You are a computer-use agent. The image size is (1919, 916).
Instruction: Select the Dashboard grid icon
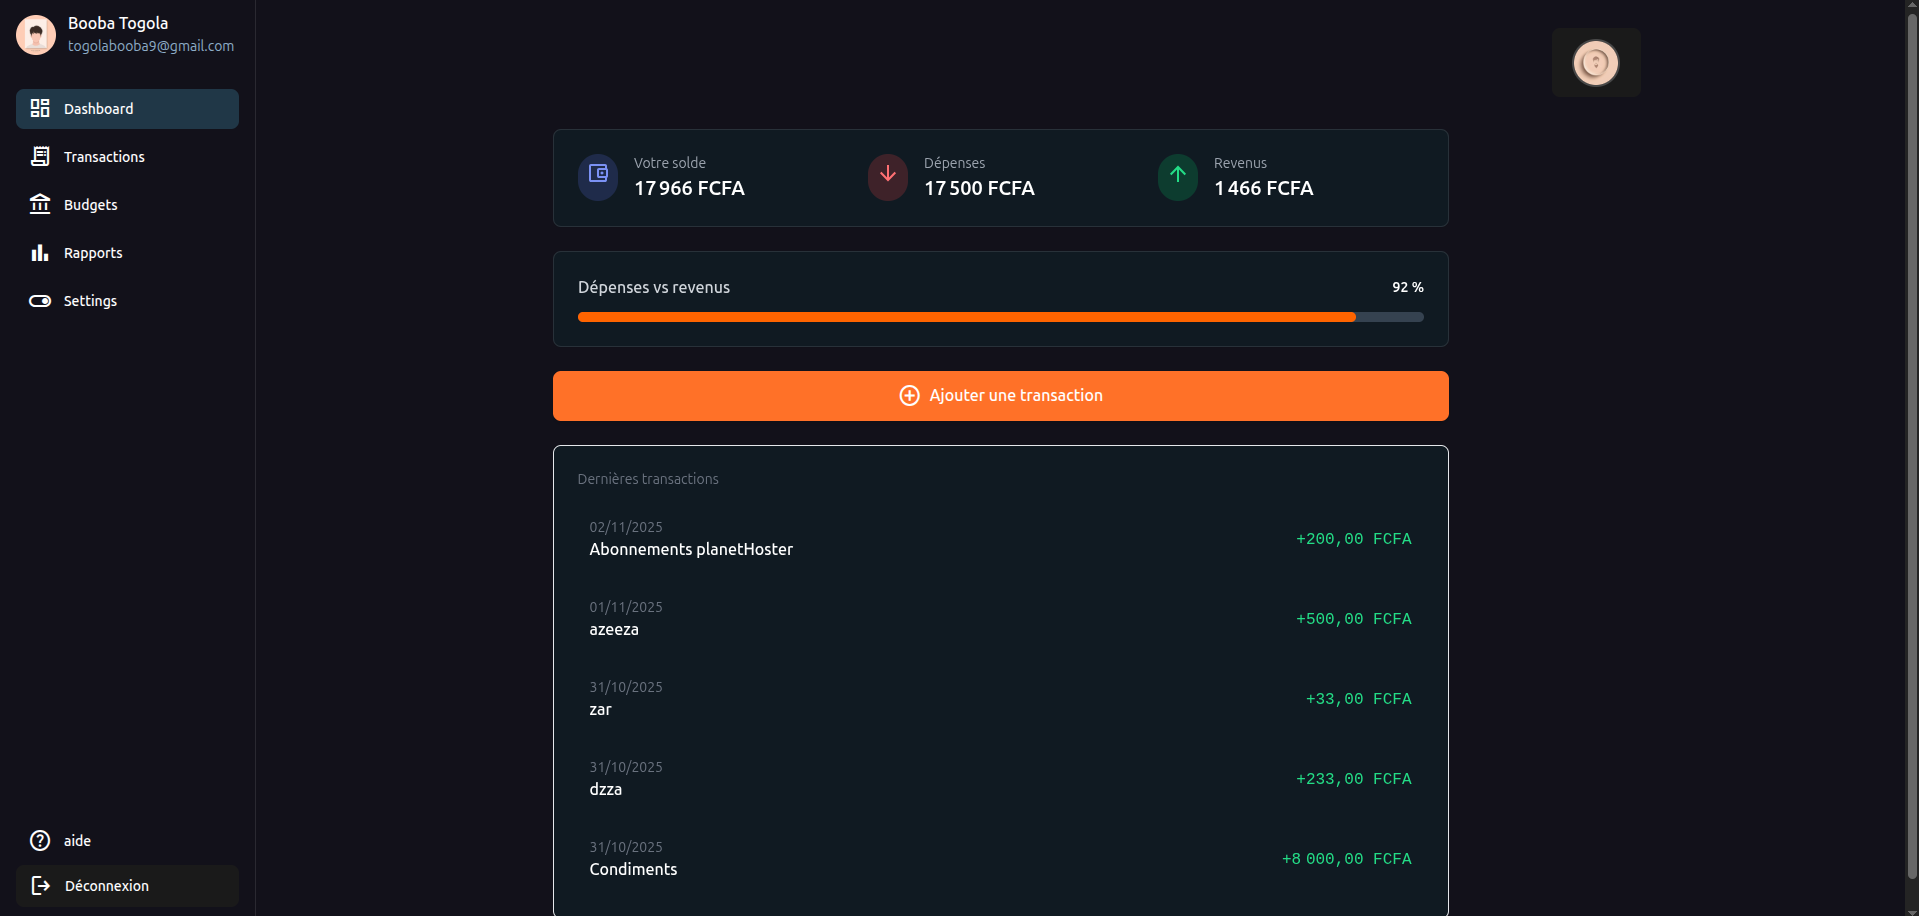click(x=40, y=108)
